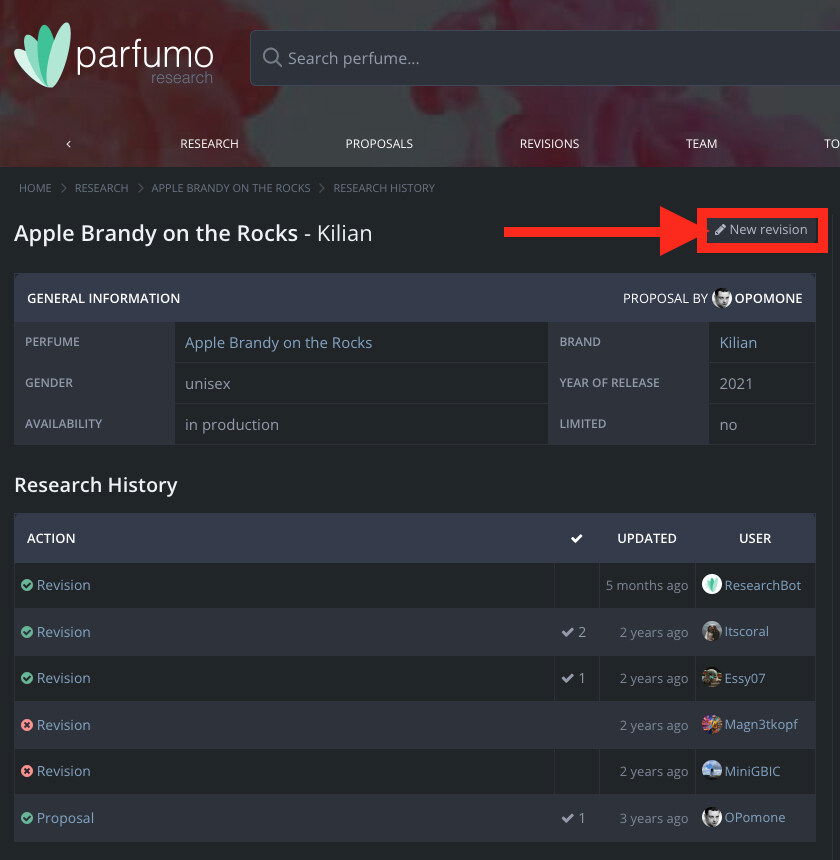Click OPomone's avatar beside Proposal by
This screenshot has height=860, width=840.
click(722, 298)
